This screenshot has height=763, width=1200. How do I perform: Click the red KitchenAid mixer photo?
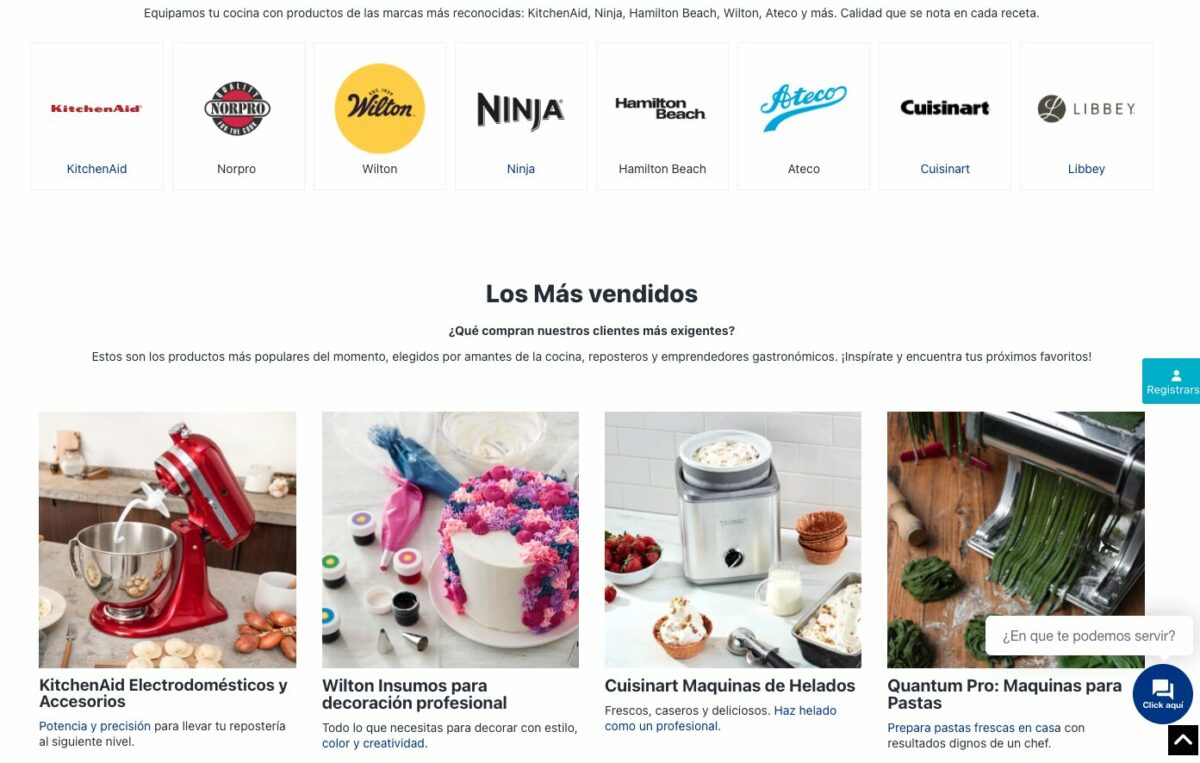tap(167, 540)
